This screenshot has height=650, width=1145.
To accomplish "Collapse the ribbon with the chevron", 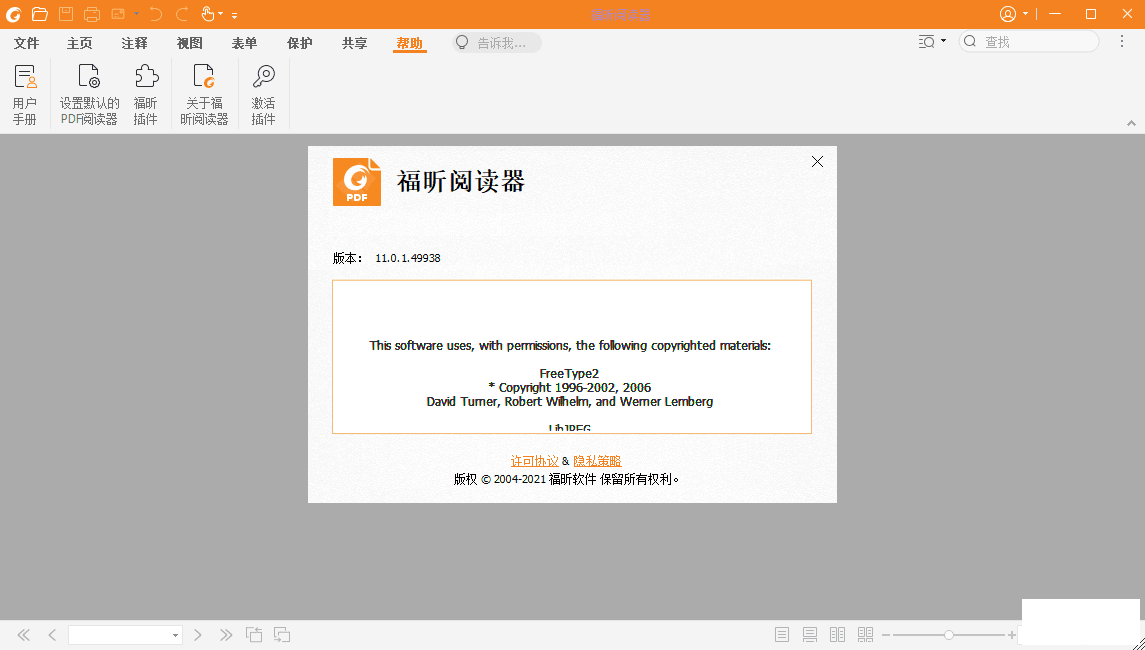I will click(1131, 123).
